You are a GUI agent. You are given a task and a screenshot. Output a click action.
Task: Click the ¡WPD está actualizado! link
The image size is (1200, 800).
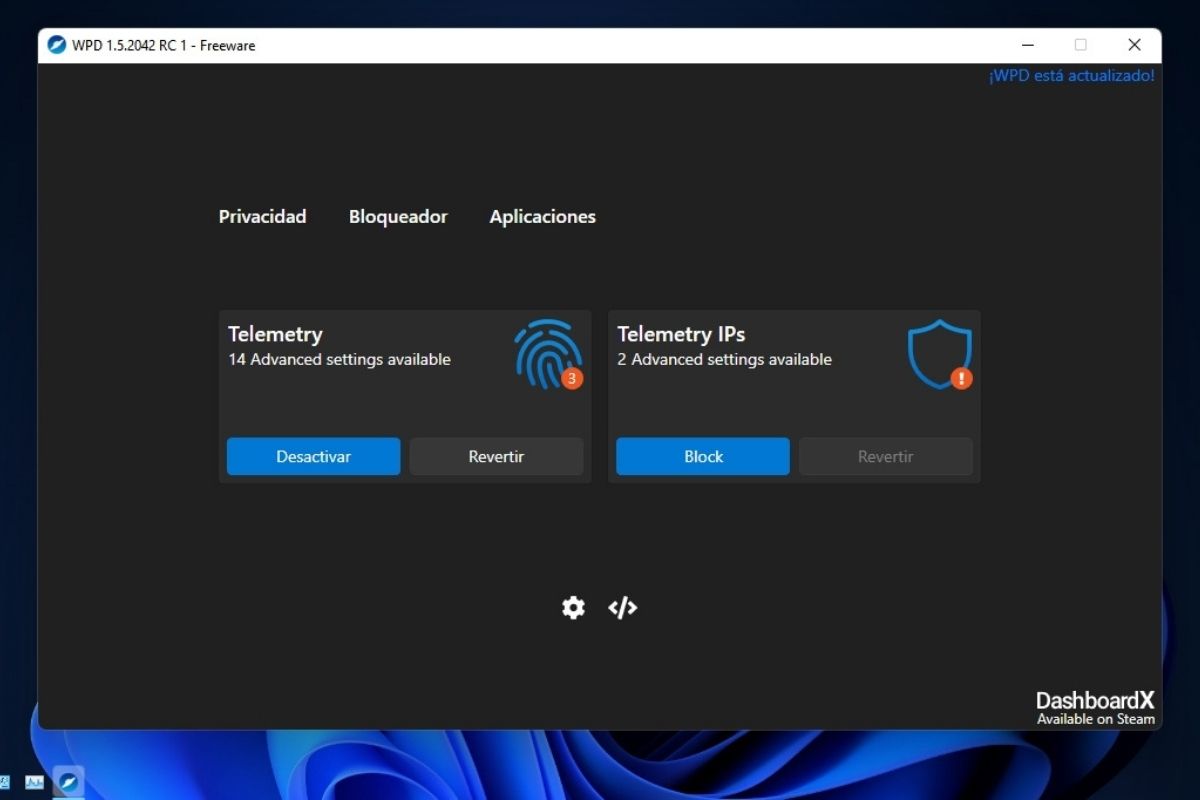pyautogui.click(x=1072, y=75)
